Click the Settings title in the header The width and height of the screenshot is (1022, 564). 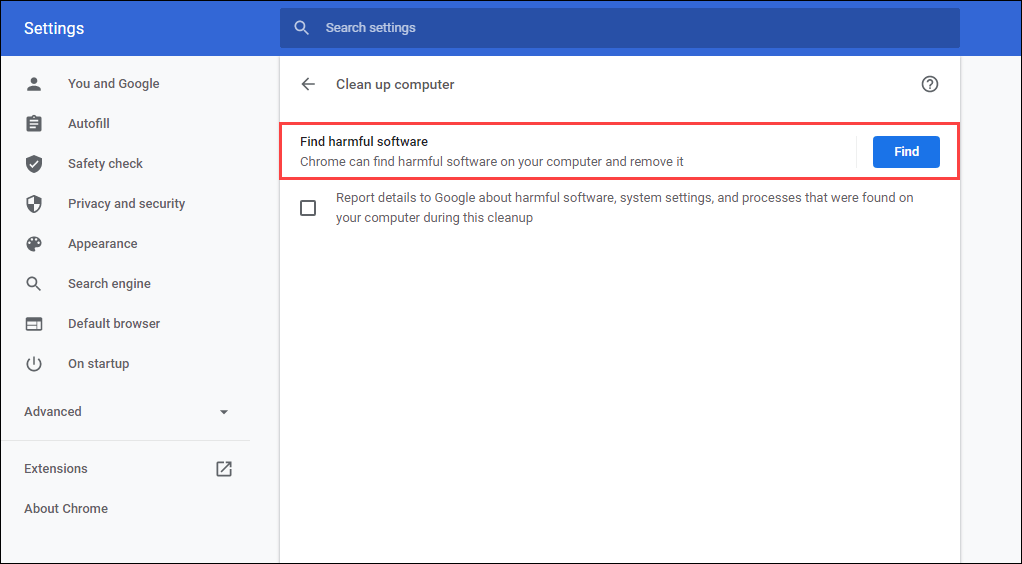click(54, 28)
